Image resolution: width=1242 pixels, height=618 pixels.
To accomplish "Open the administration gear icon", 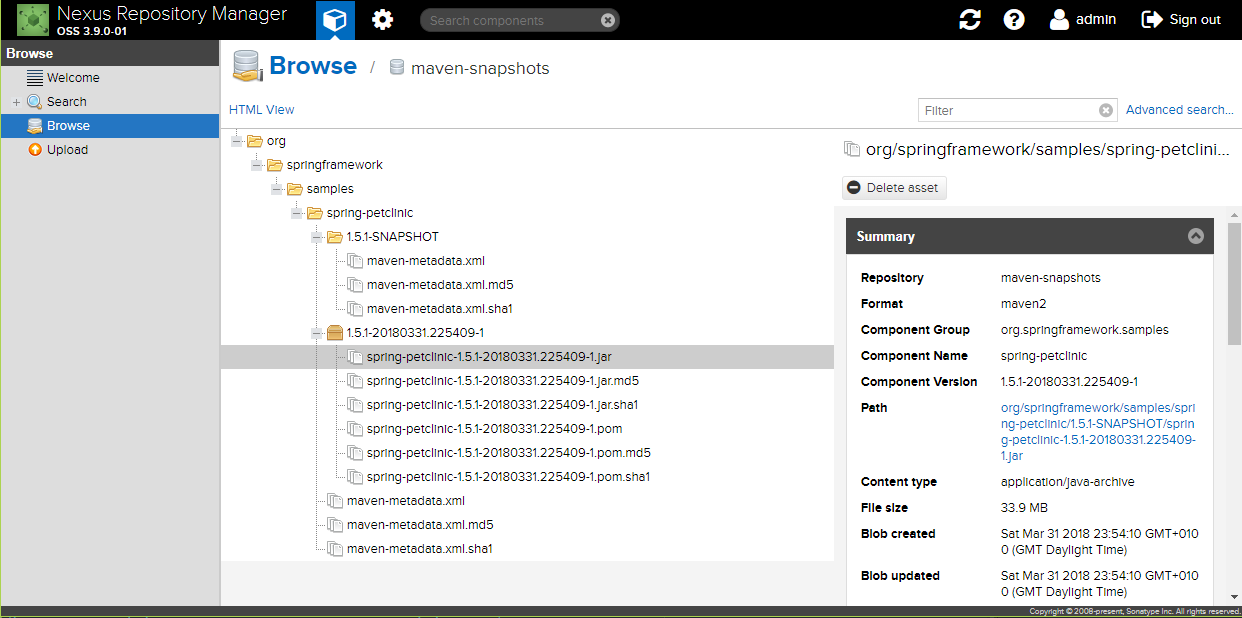I will click(x=382, y=20).
